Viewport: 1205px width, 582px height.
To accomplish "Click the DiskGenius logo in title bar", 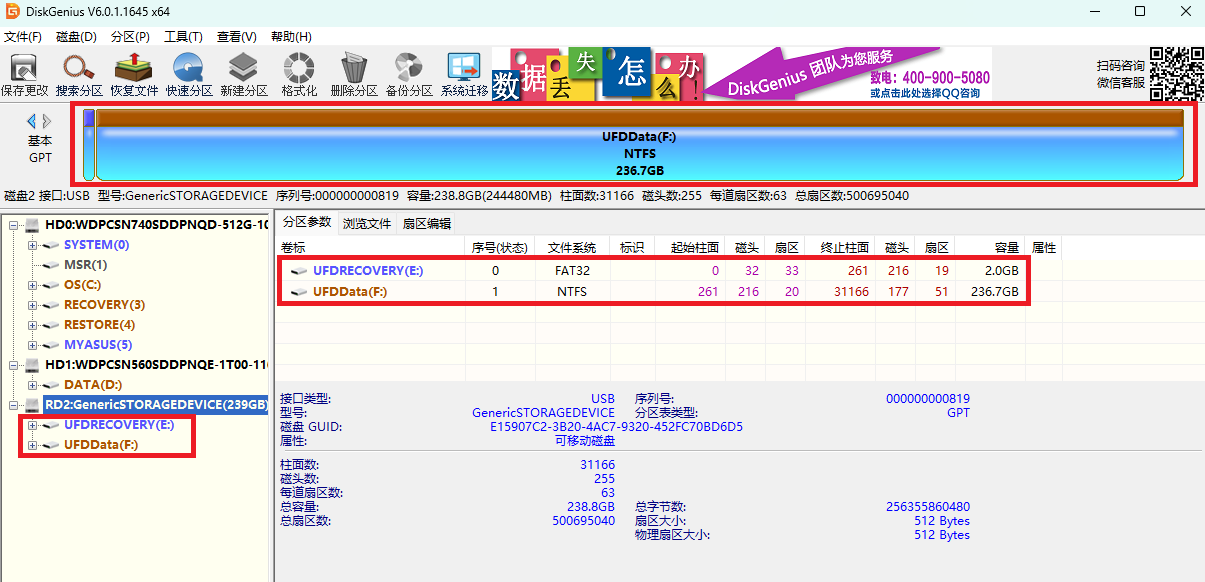I will point(12,11).
